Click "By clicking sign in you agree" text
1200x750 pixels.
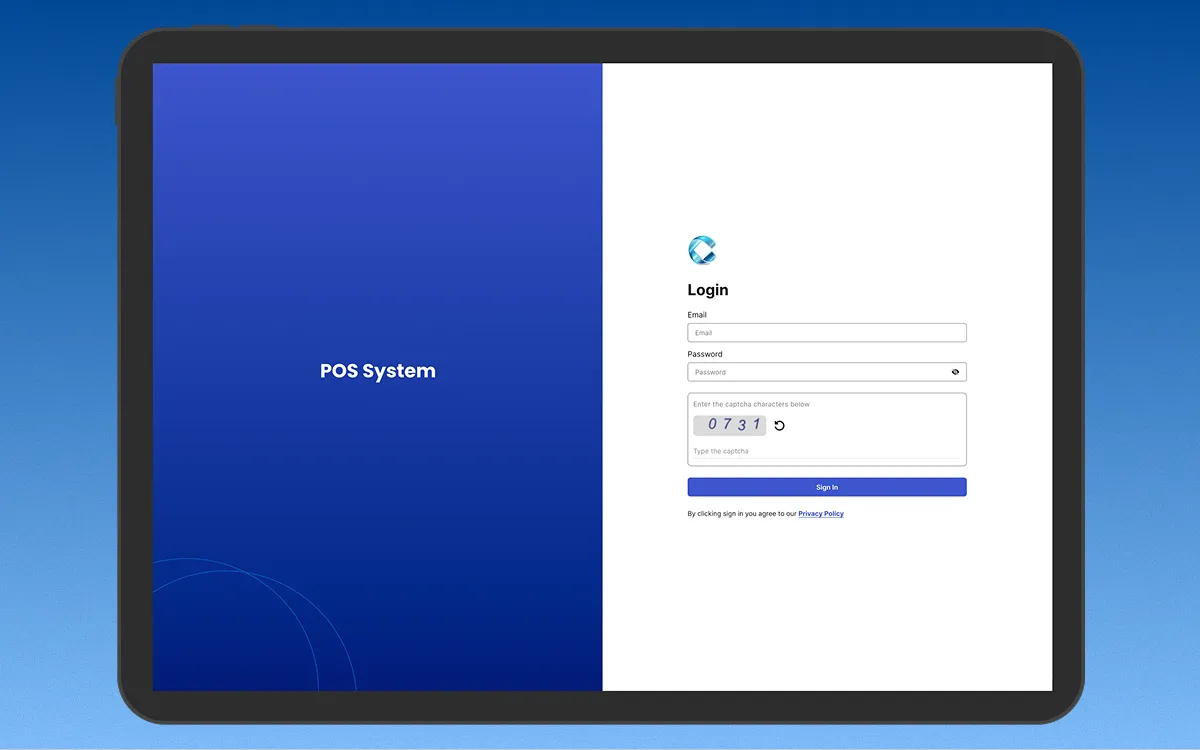tap(742, 514)
